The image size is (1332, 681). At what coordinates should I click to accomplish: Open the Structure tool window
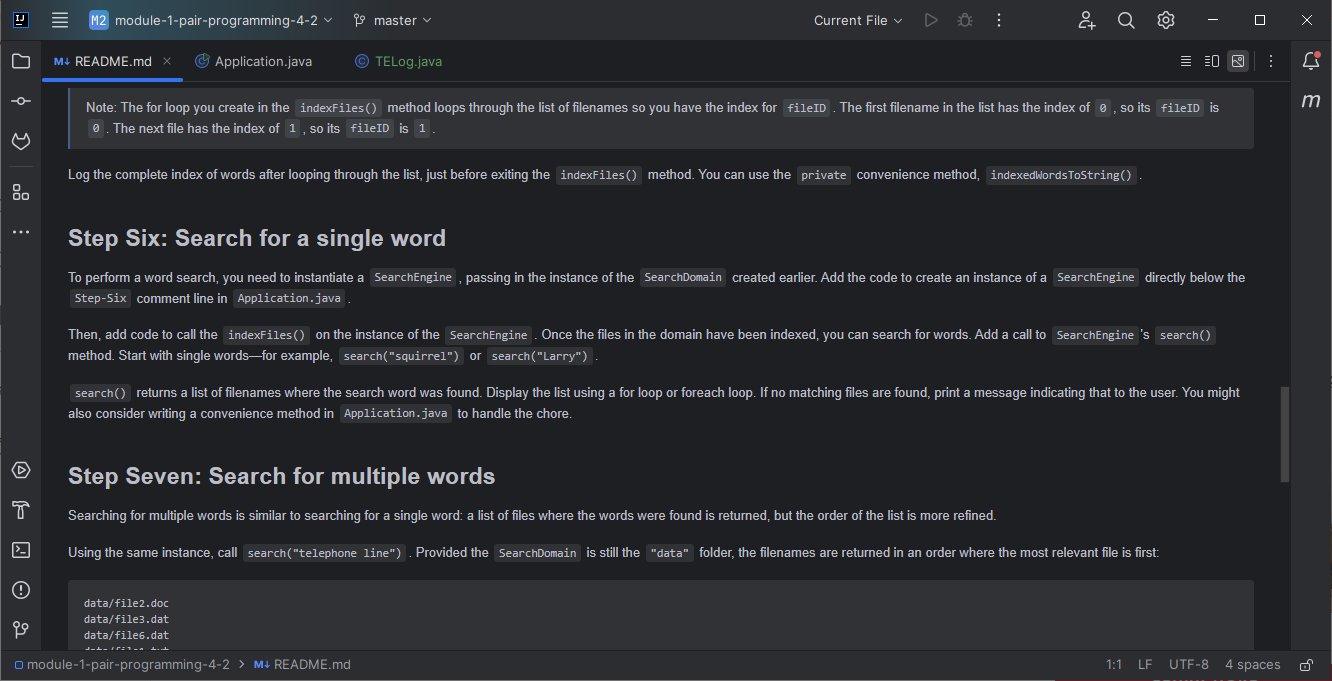tap(21, 191)
